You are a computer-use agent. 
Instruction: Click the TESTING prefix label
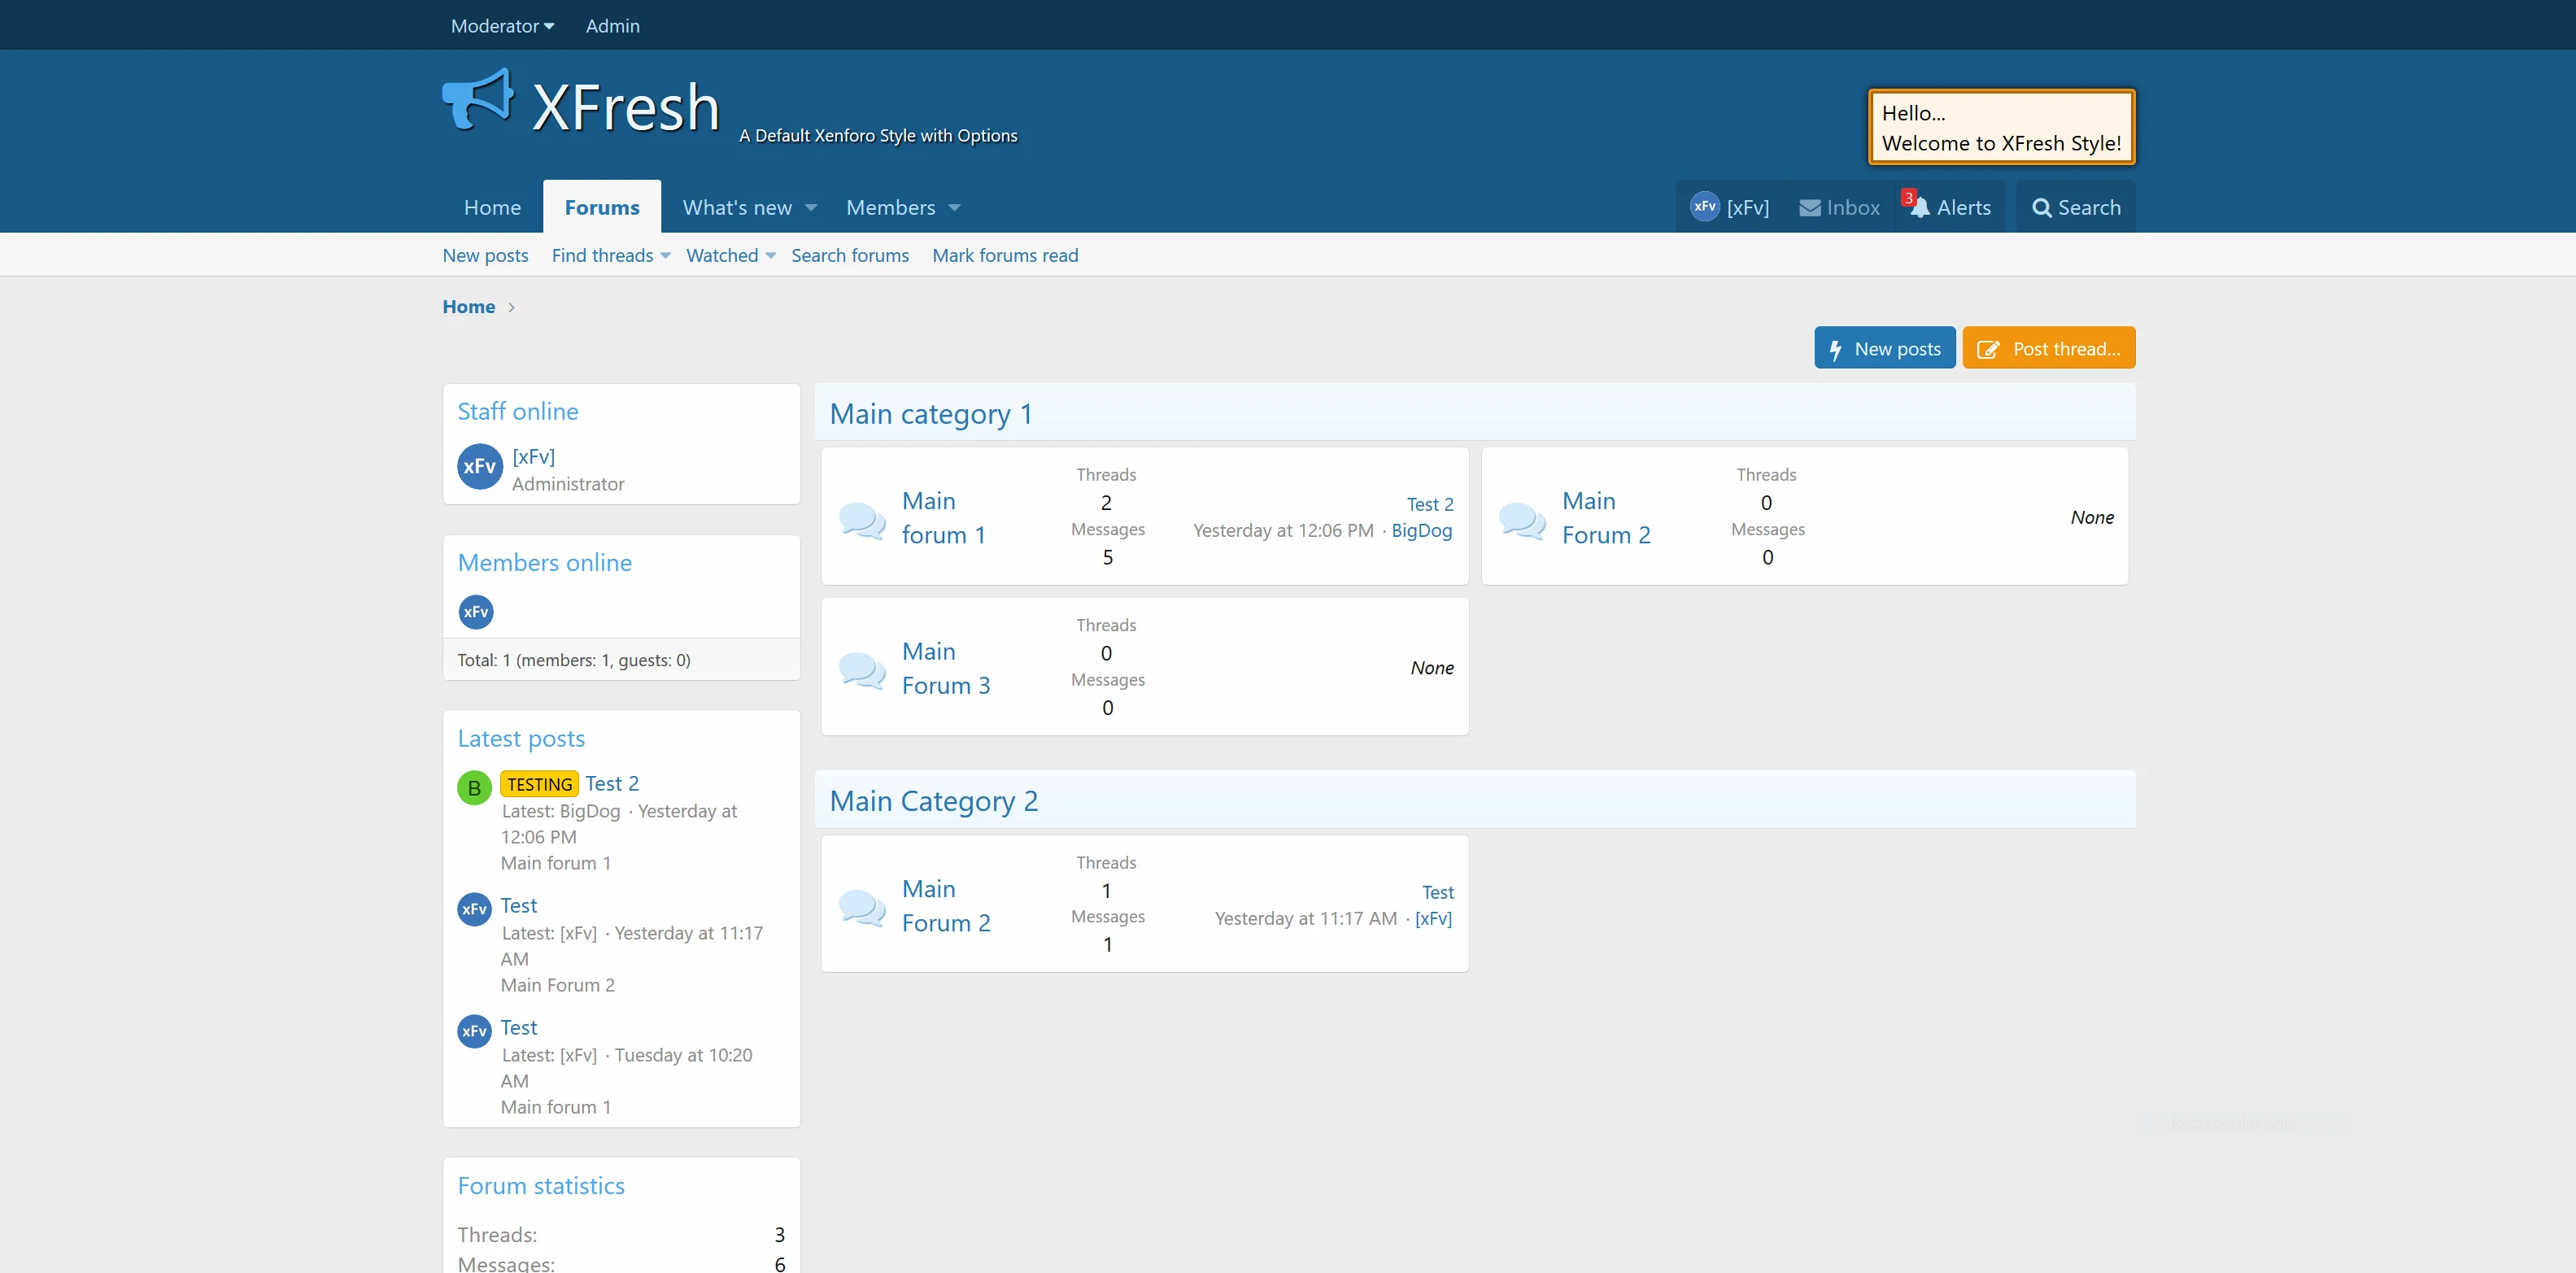540,784
